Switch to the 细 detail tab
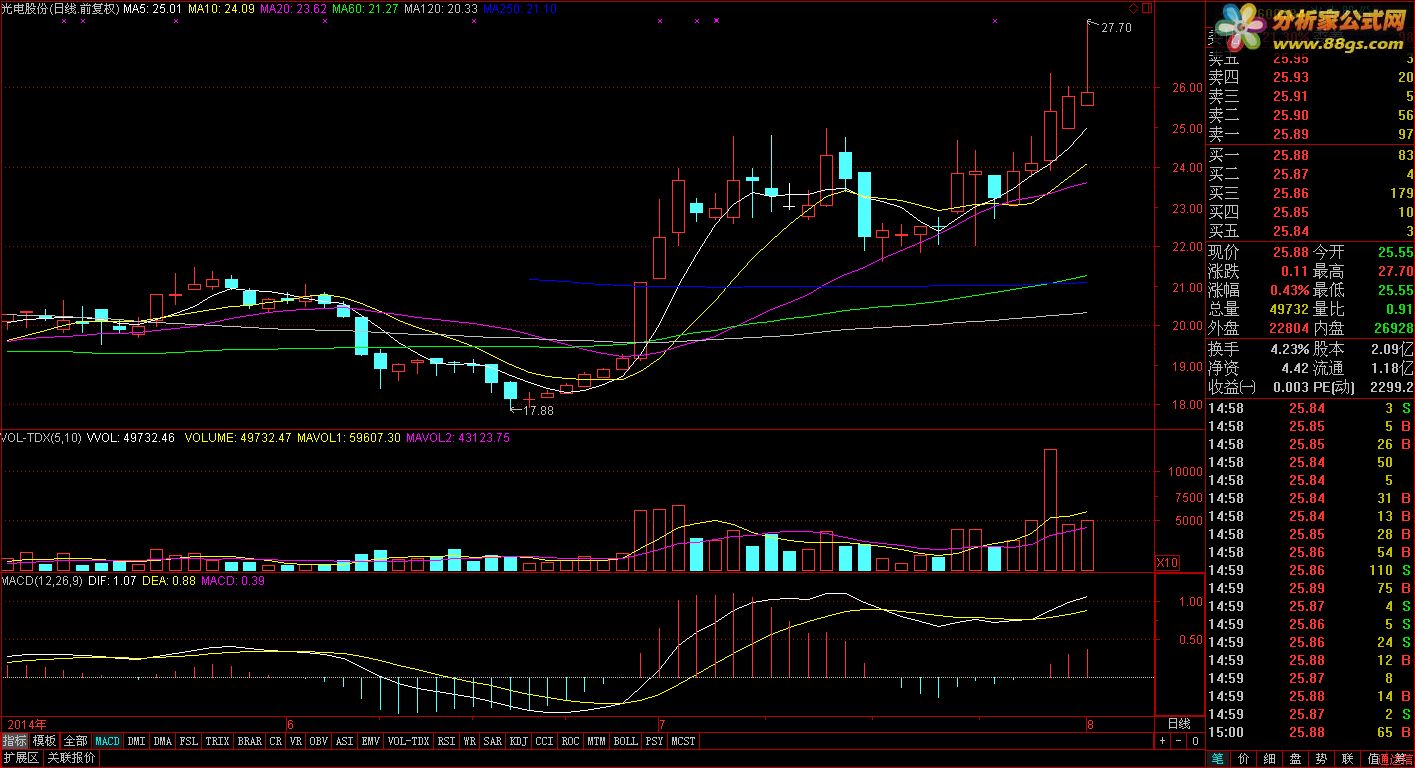 tap(1269, 758)
